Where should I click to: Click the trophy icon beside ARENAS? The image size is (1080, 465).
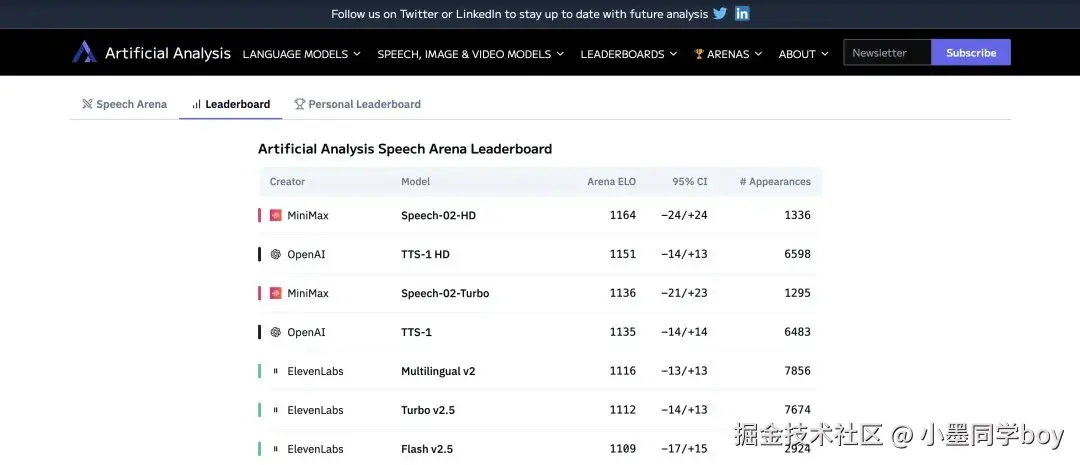pyautogui.click(x=699, y=54)
